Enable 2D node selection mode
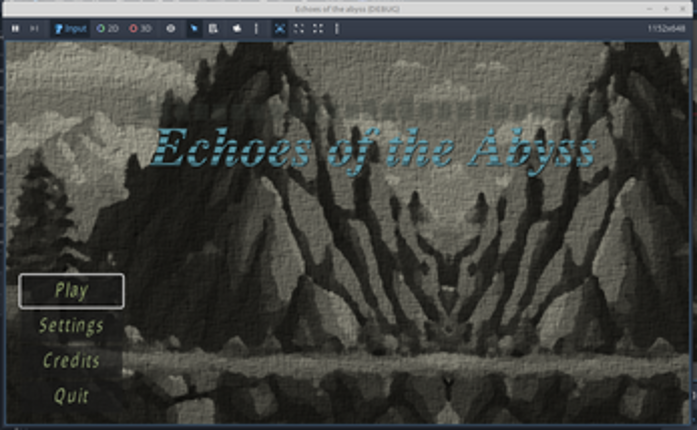 click(x=108, y=28)
